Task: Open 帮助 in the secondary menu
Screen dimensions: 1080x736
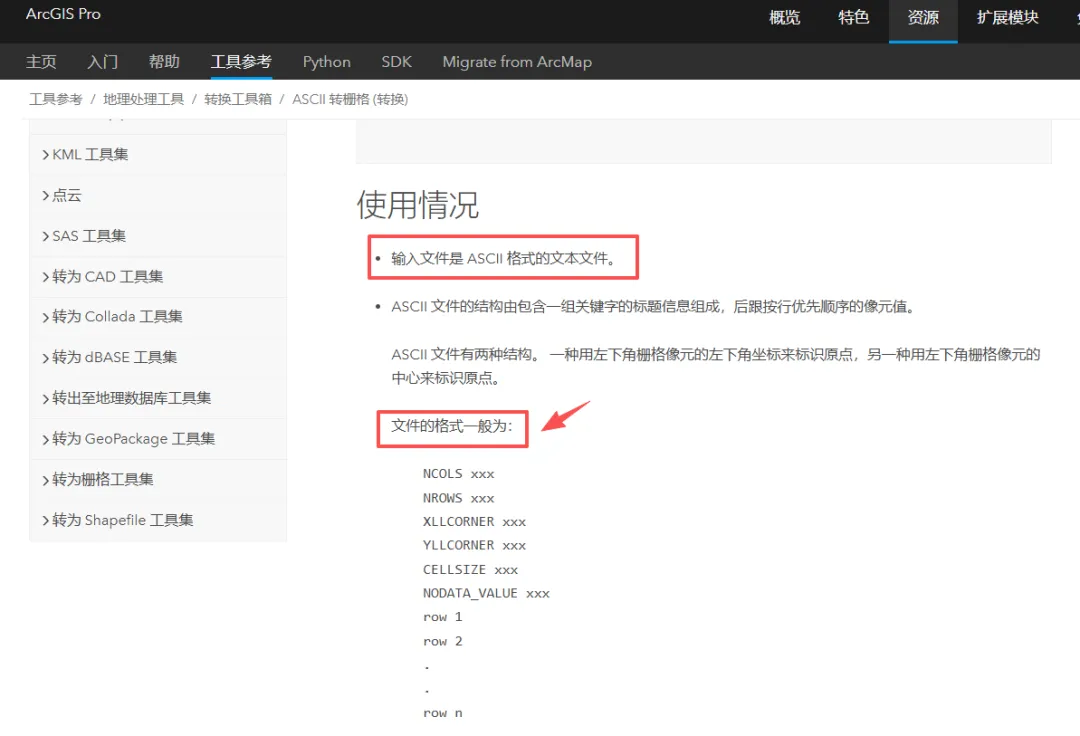Action: 164,62
